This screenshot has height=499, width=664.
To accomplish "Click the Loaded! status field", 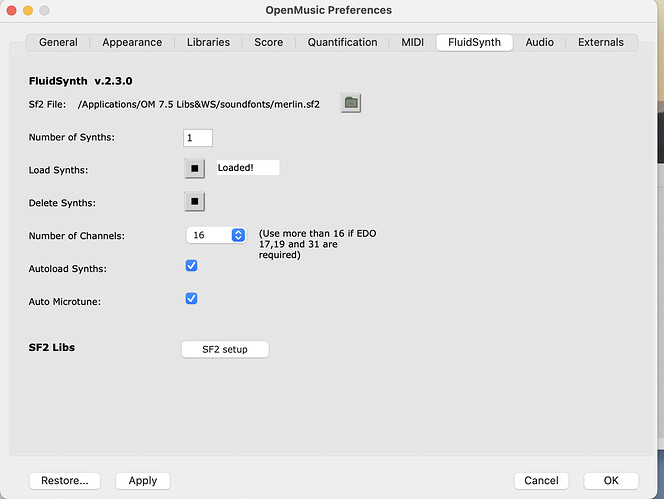I will point(248,168).
